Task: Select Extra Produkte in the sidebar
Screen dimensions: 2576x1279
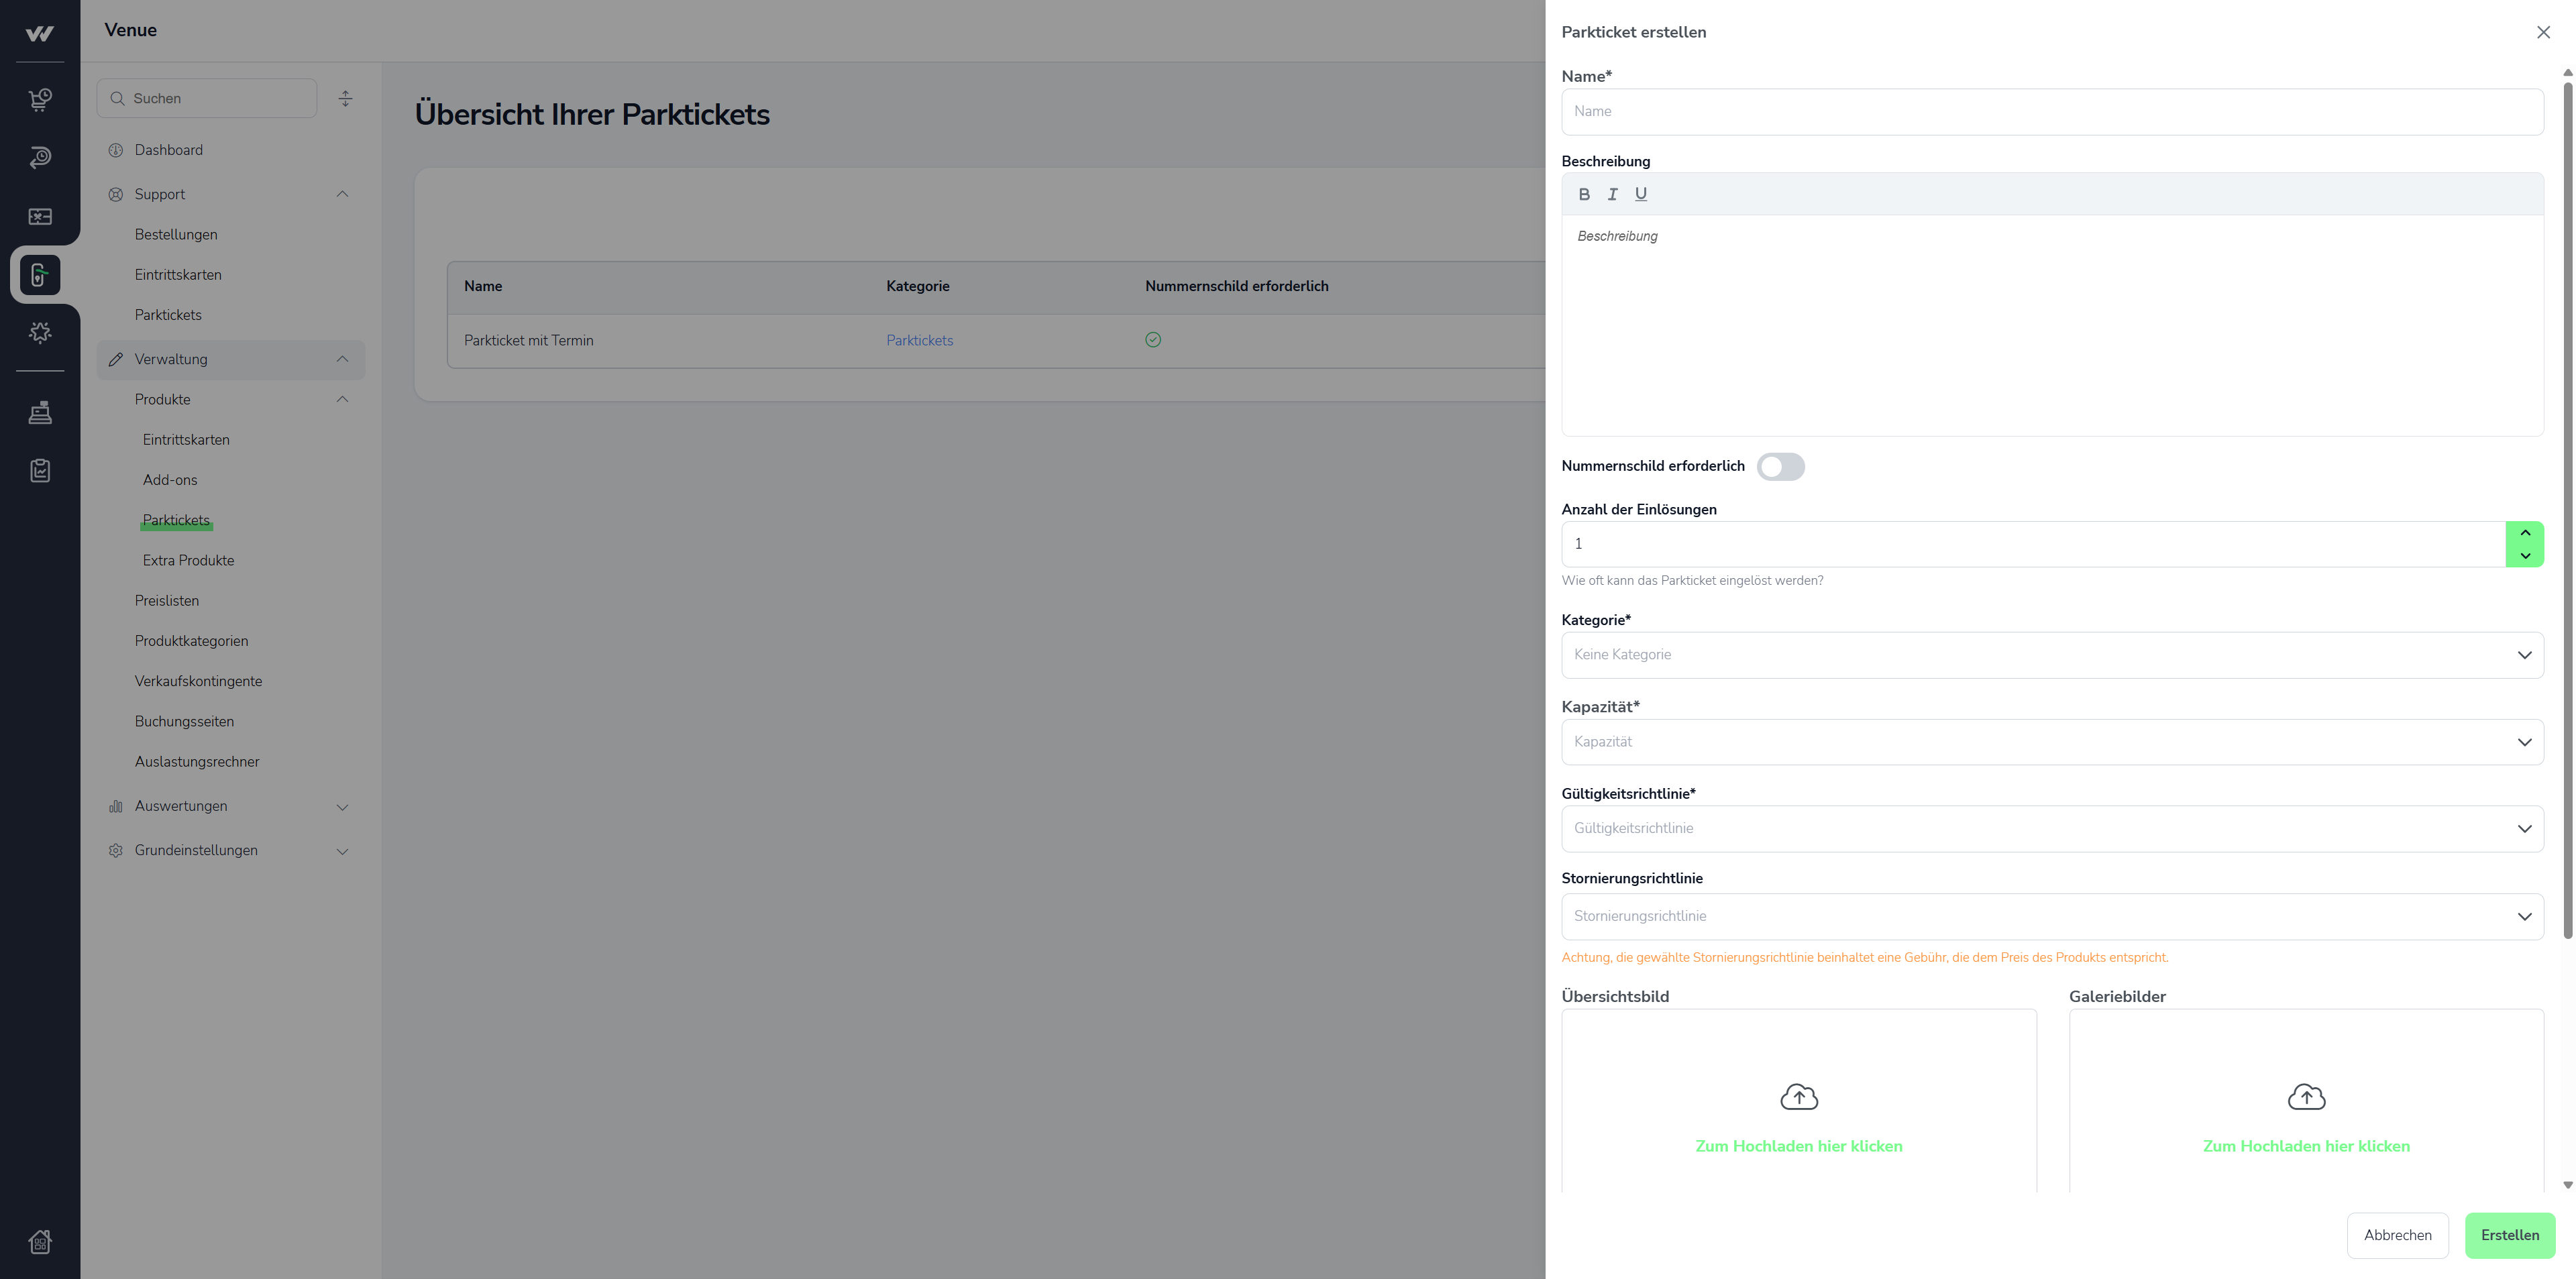Action: point(188,560)
